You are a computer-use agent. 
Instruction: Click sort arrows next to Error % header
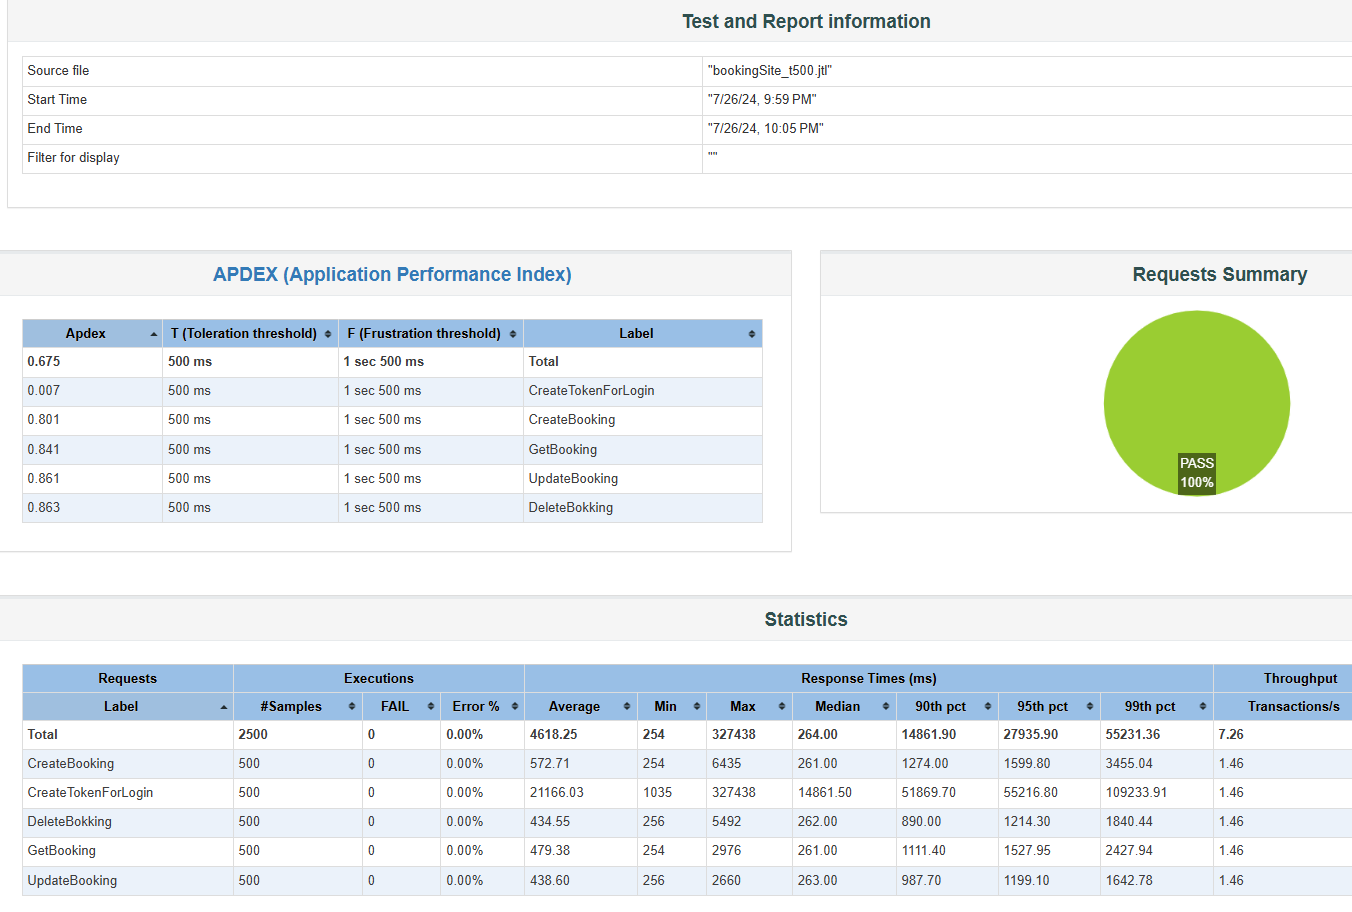click(x=515, y=707)
